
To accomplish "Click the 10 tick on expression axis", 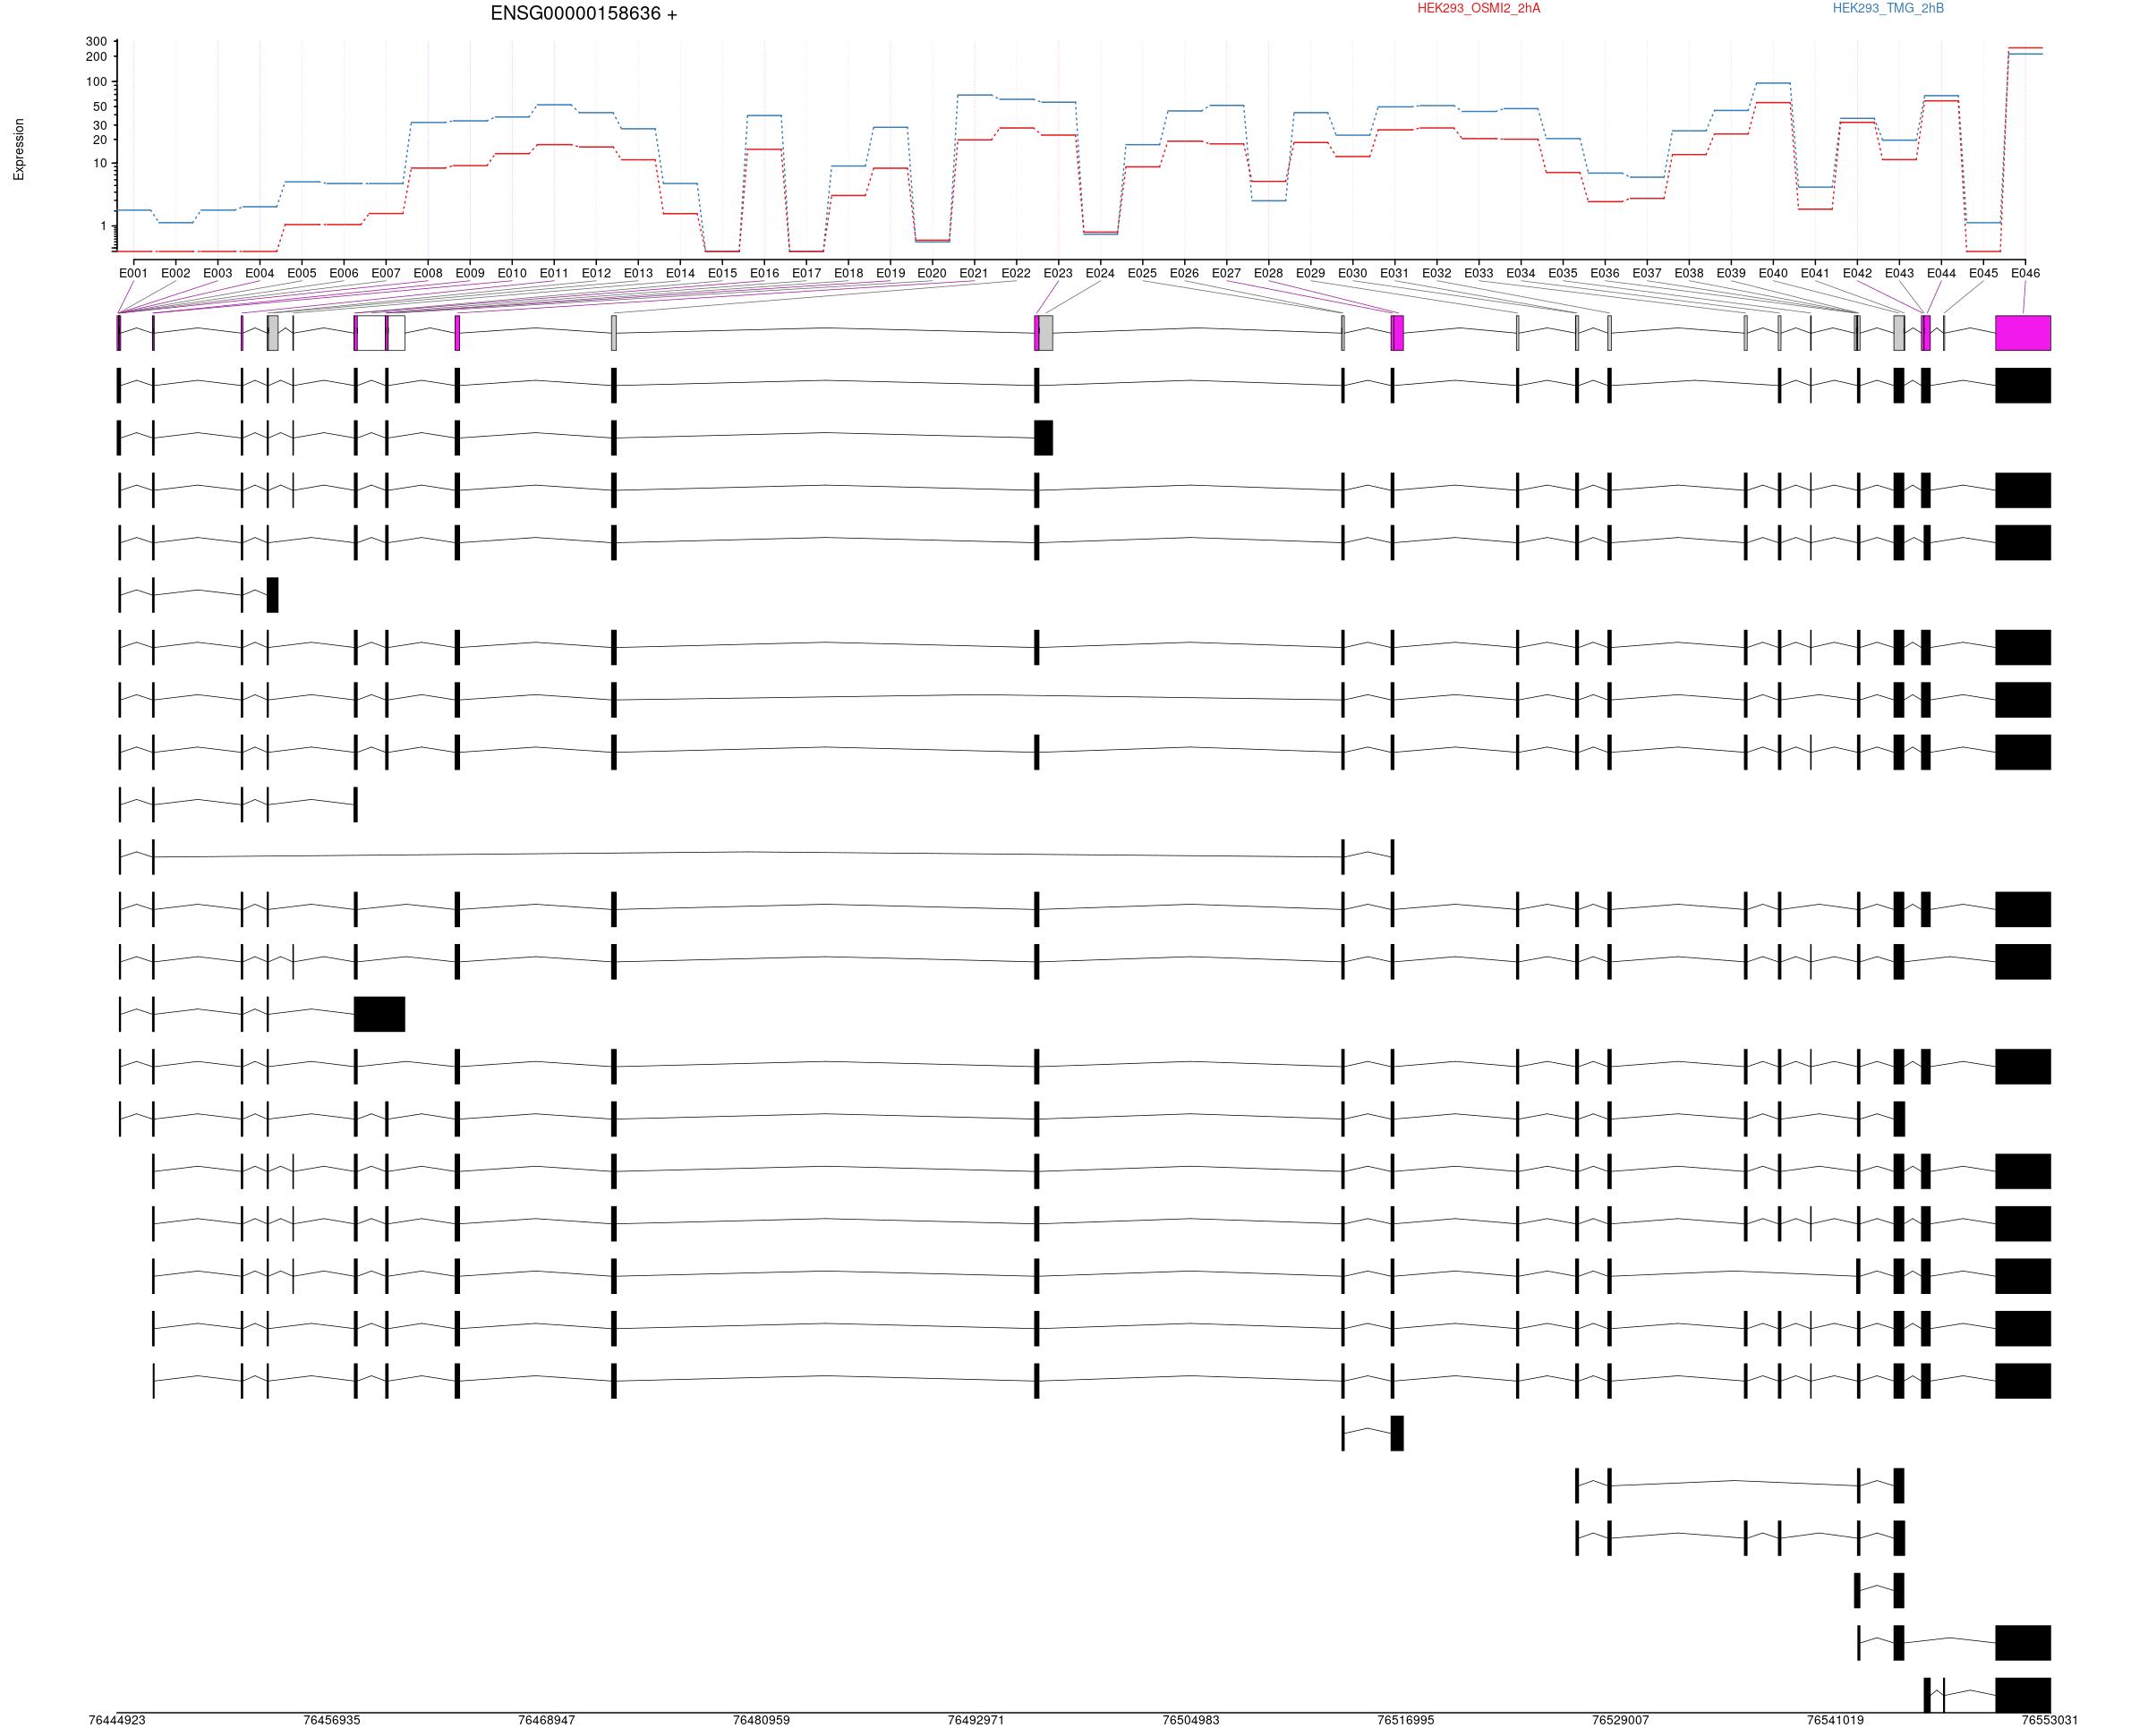I will coord(100,163).
